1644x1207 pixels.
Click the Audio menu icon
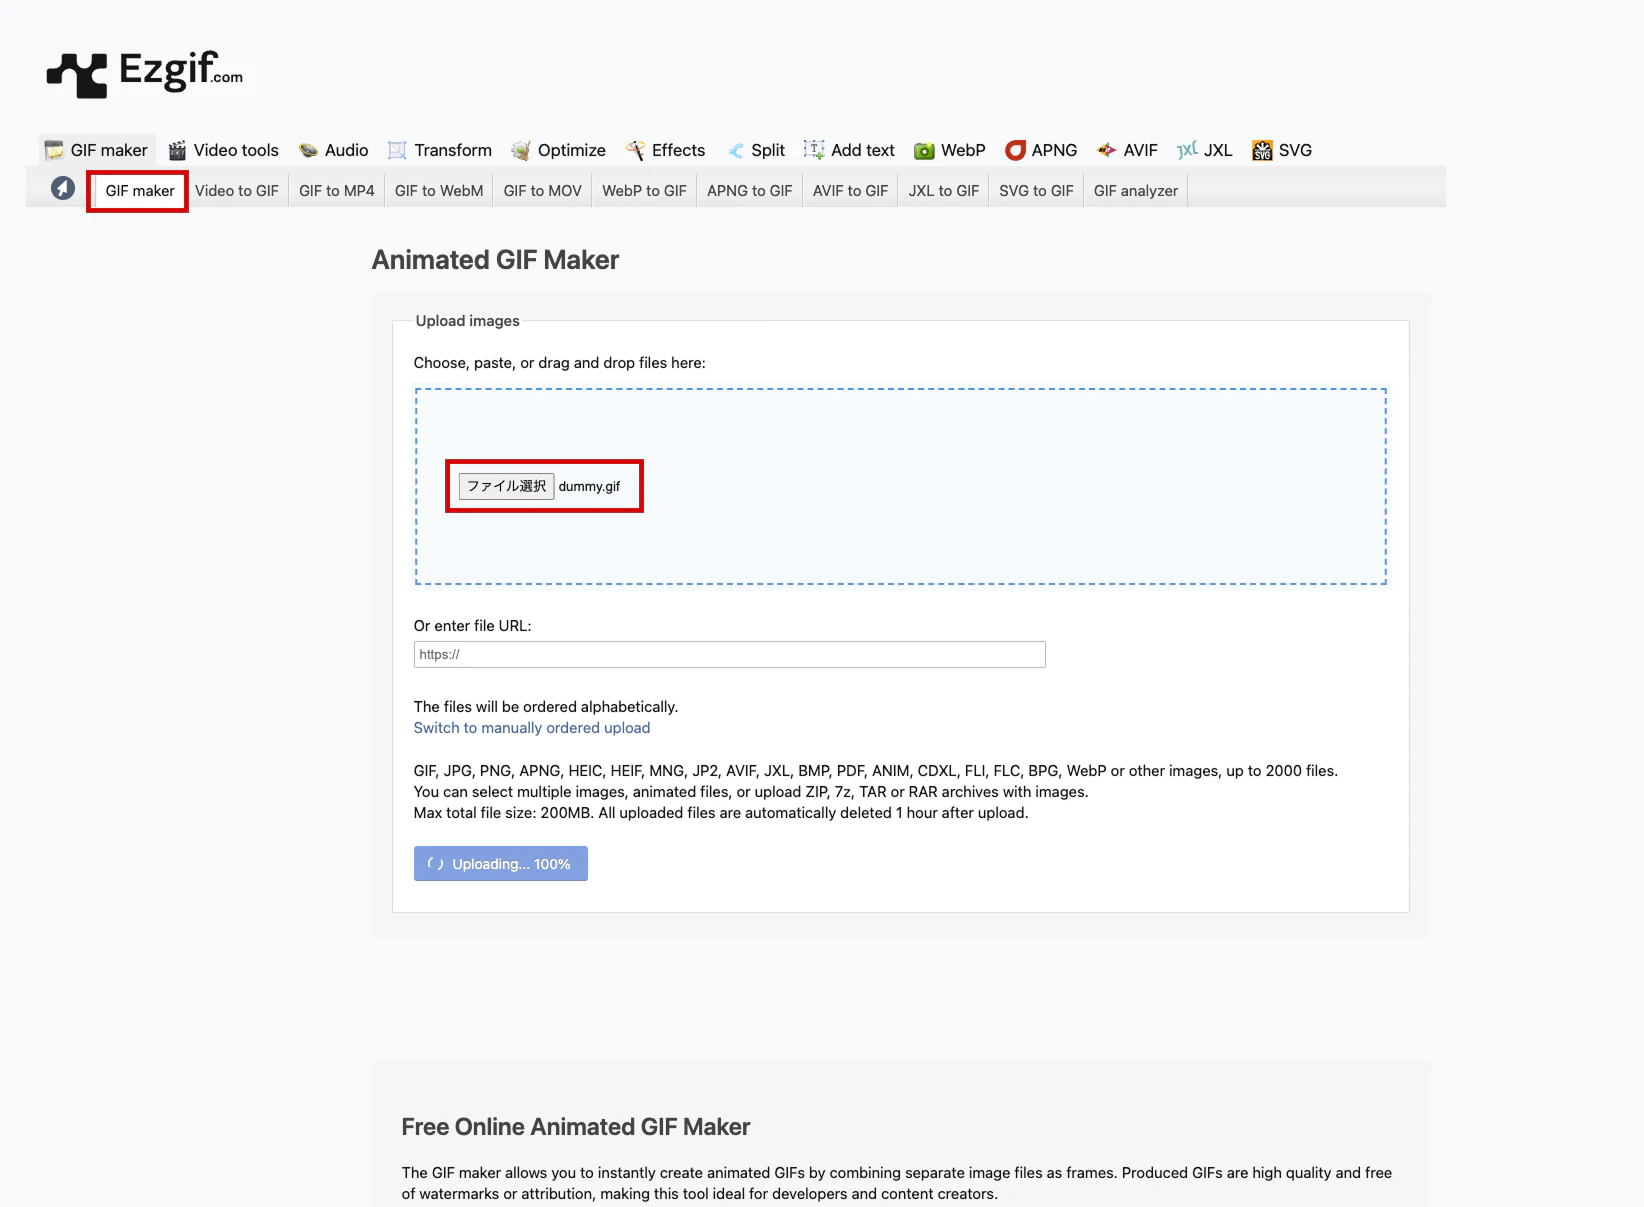[308, 150]
